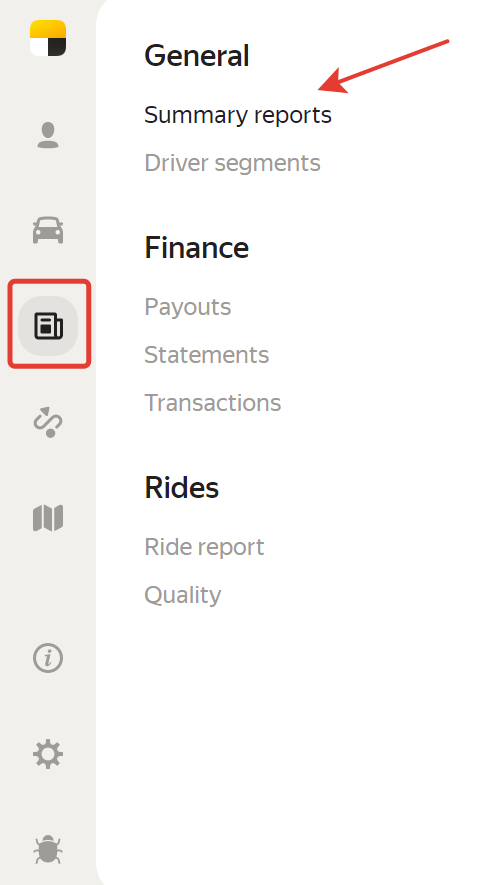490x885 pixels.
Task: Open the Drivers profile icon in sidebar
Action: [48, 135]
